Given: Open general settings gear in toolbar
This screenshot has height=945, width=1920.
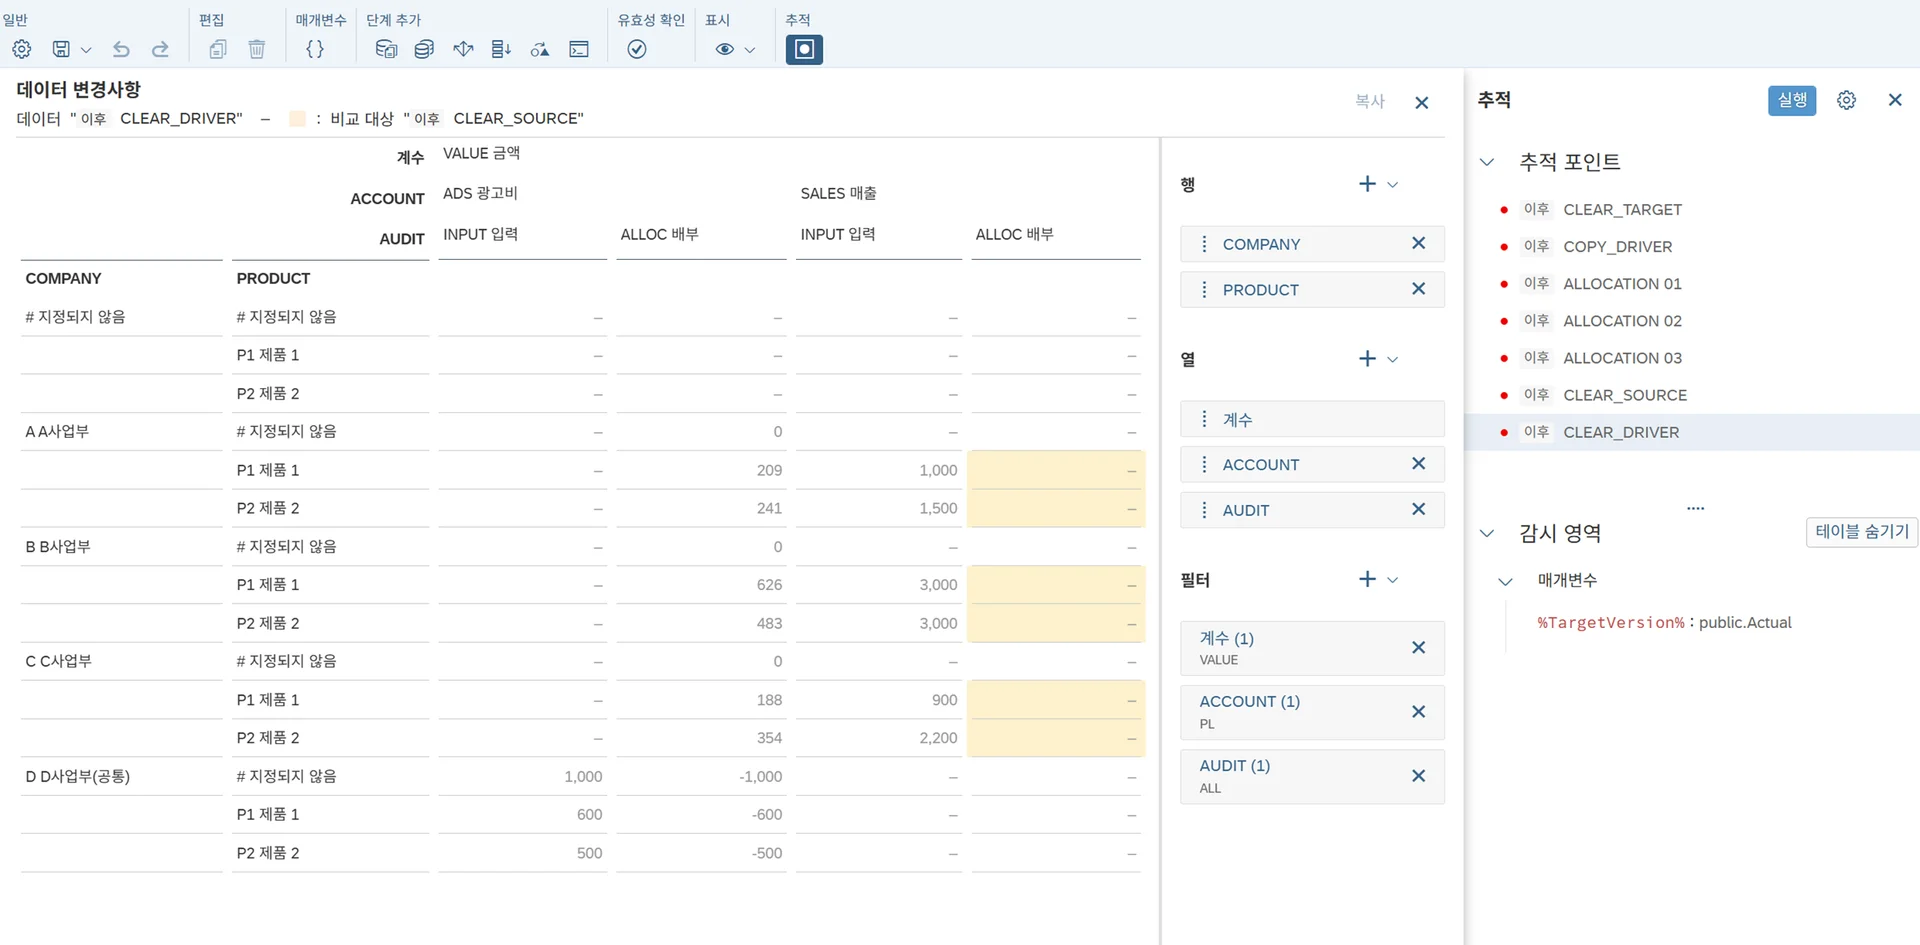Looking at the screenshot, I should click(21, 49).
